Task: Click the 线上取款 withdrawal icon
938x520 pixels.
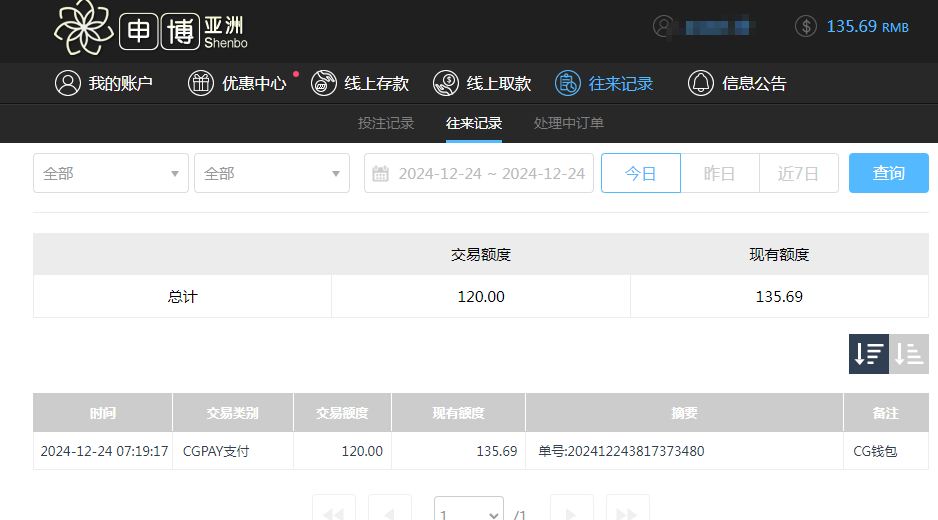Action: click(446, 83)
